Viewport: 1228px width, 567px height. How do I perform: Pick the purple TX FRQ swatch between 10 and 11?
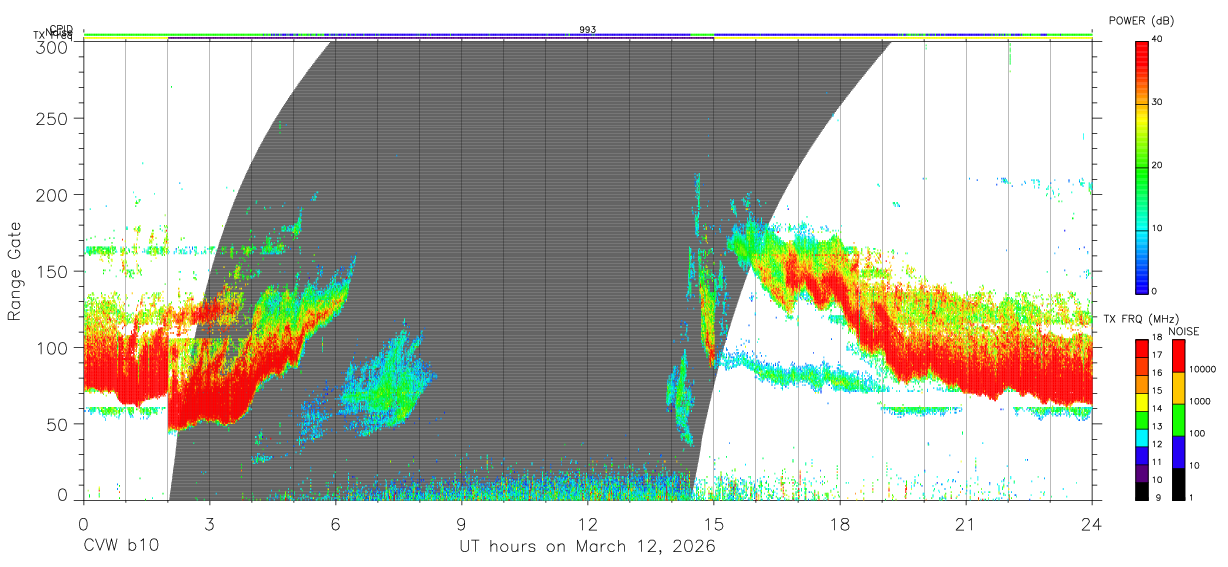coord(1141,471)
